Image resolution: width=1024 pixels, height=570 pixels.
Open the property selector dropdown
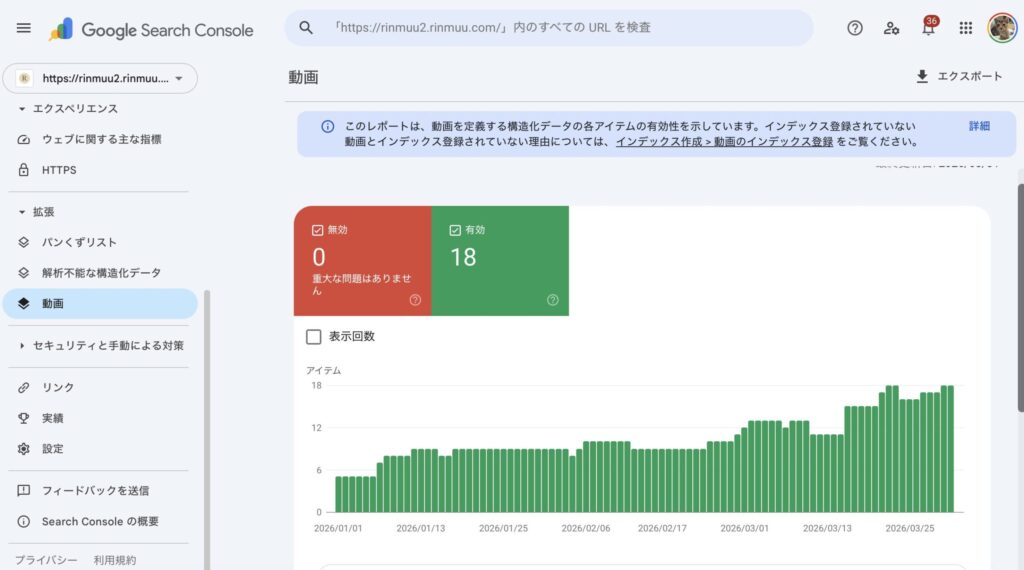pyautogui.click(x=100, y=78)
